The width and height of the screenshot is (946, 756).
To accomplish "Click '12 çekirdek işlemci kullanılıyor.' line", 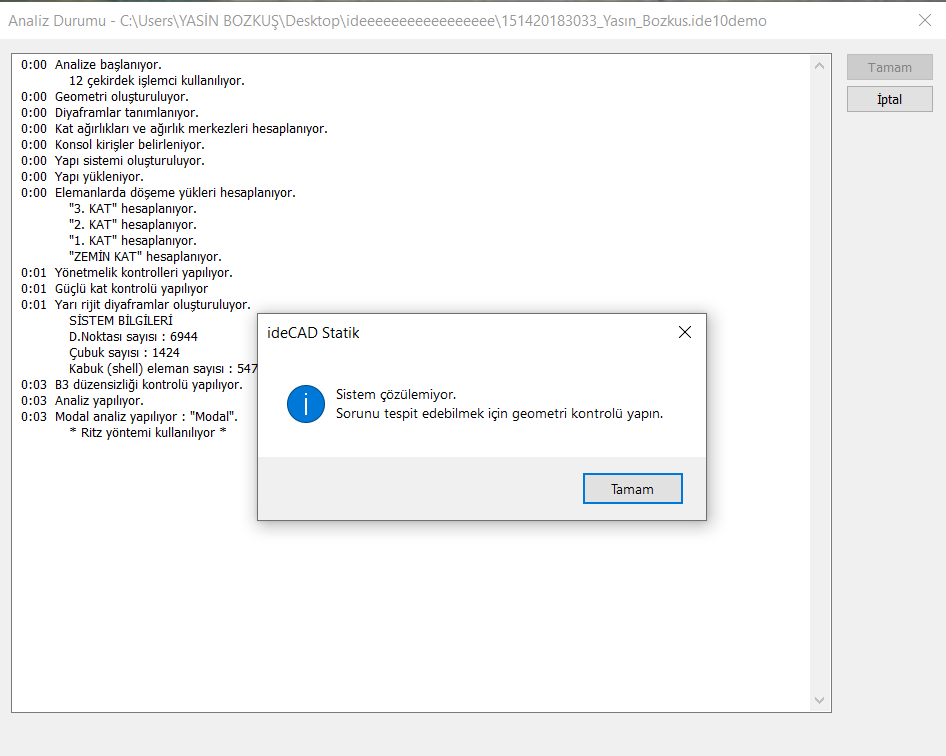I will [157, 81].
